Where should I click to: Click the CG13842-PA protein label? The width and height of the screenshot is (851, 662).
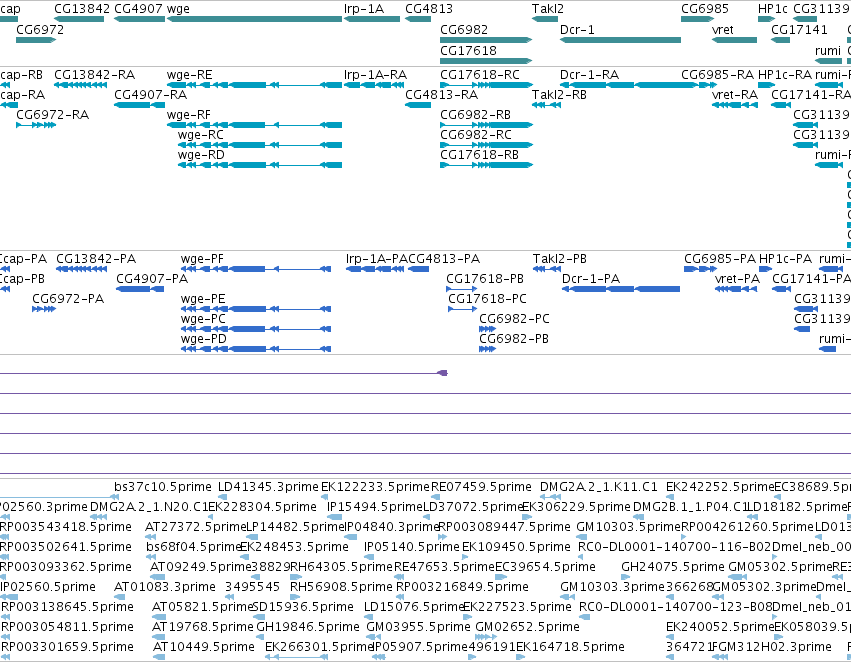[x=96, y=259]
